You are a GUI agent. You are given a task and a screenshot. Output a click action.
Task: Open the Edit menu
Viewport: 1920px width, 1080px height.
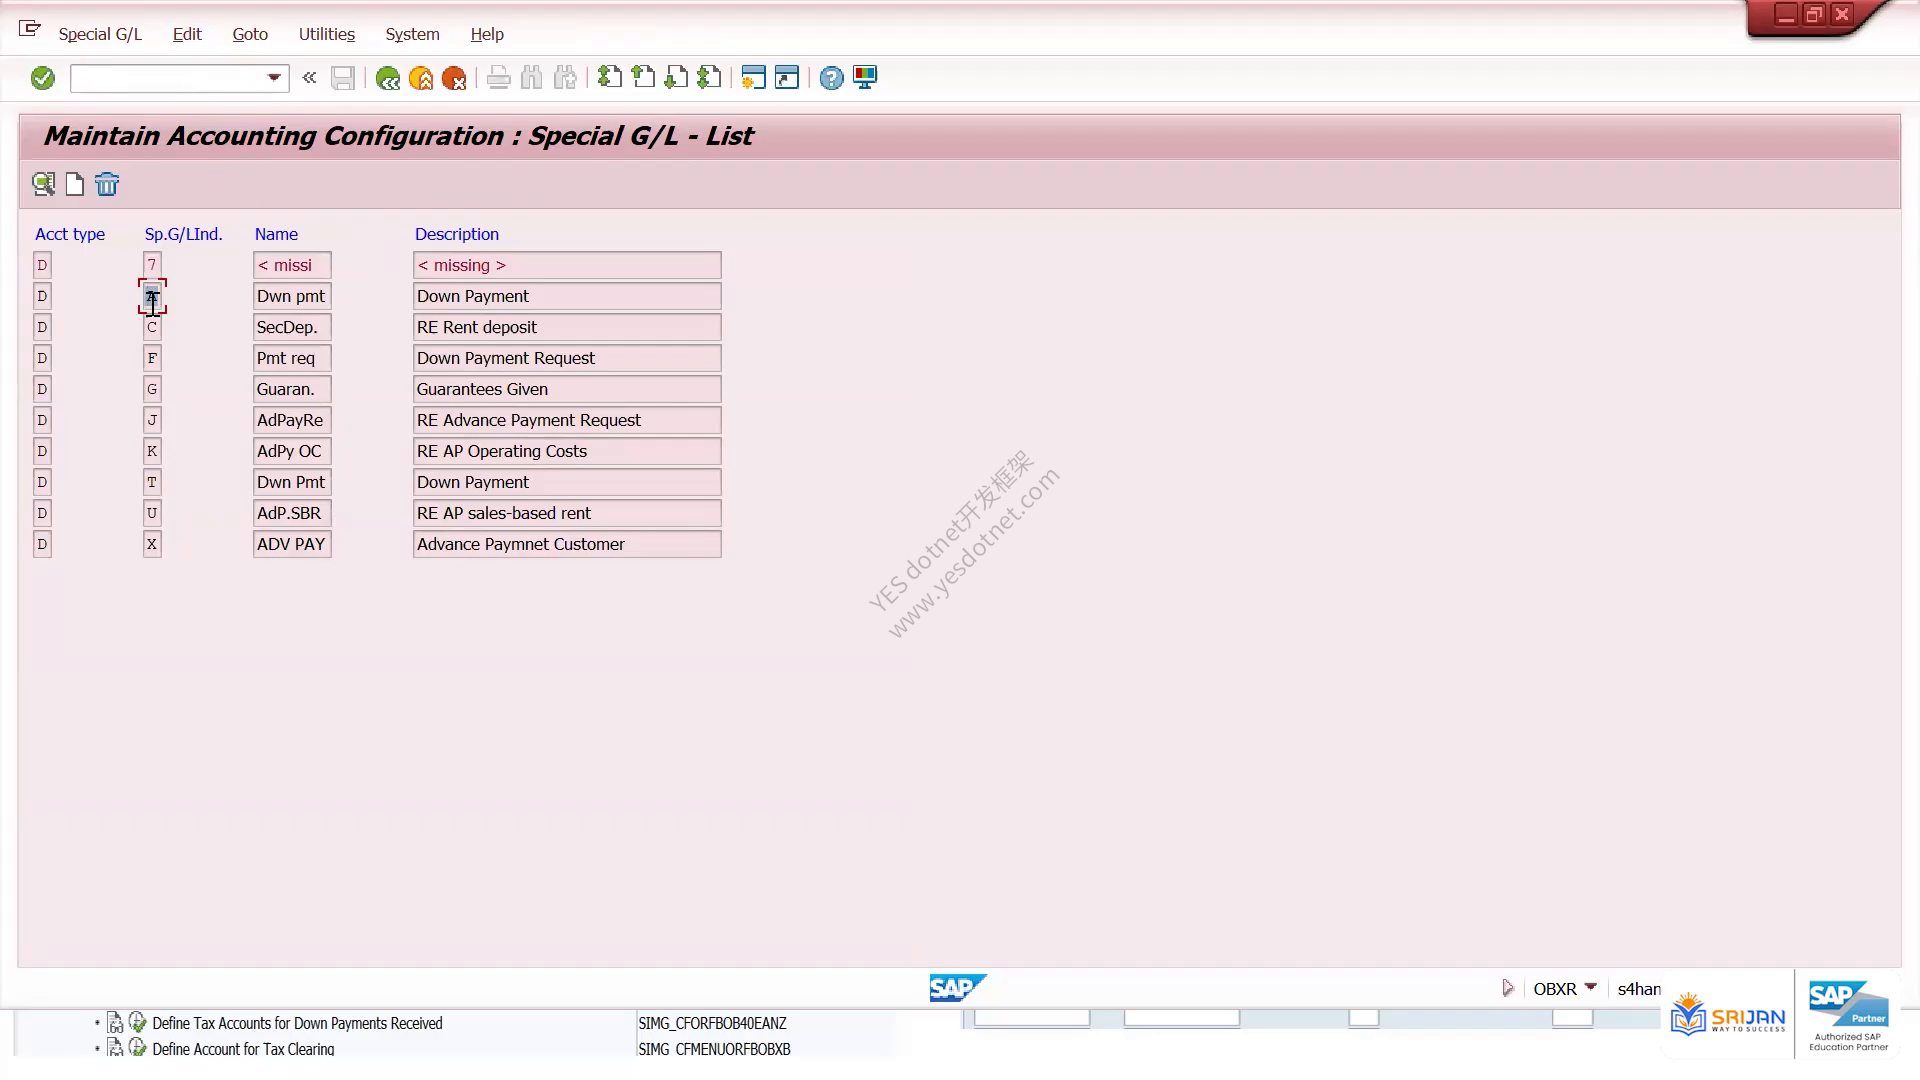click(187, 34)
